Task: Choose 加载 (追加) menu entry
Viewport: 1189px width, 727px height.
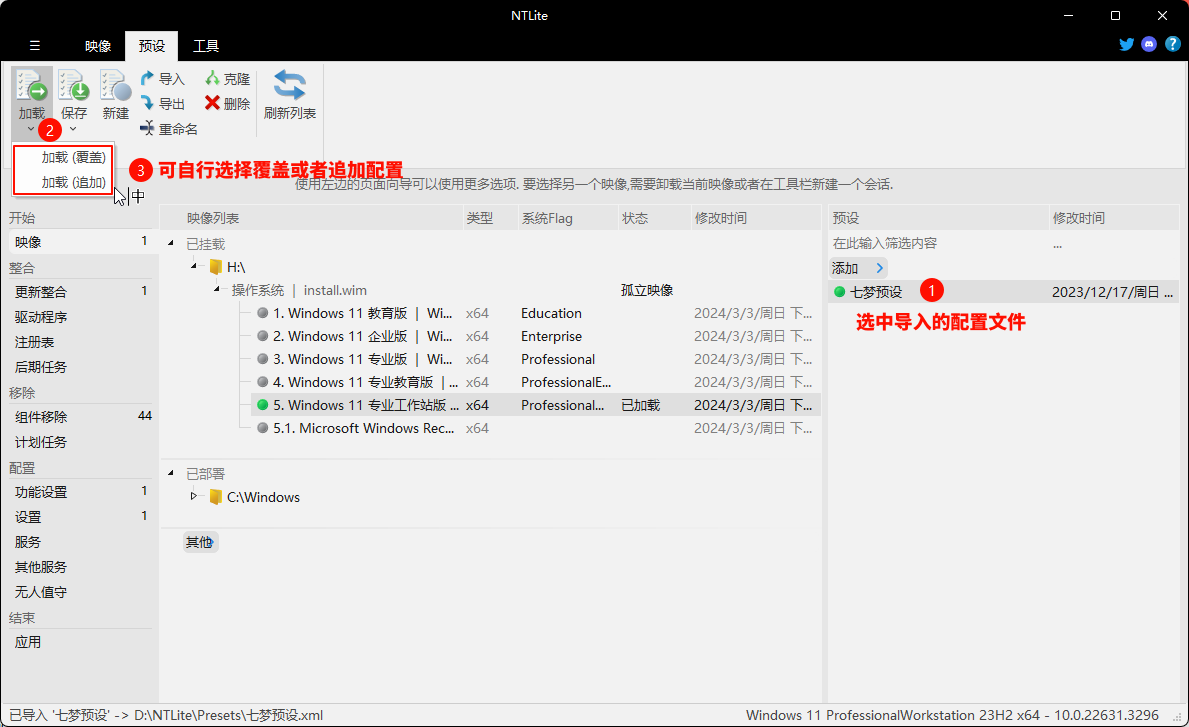Action: (73, 182)
